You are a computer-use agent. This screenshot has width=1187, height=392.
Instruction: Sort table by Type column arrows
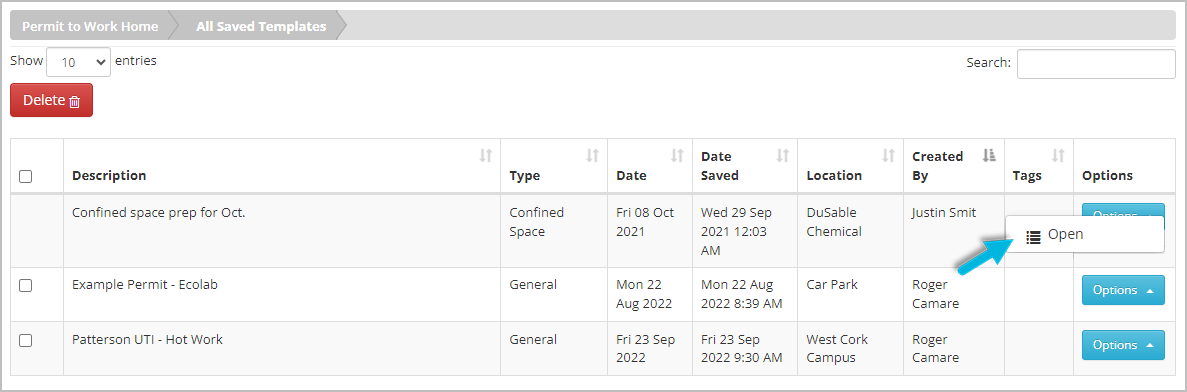click(x=593, y=156)
